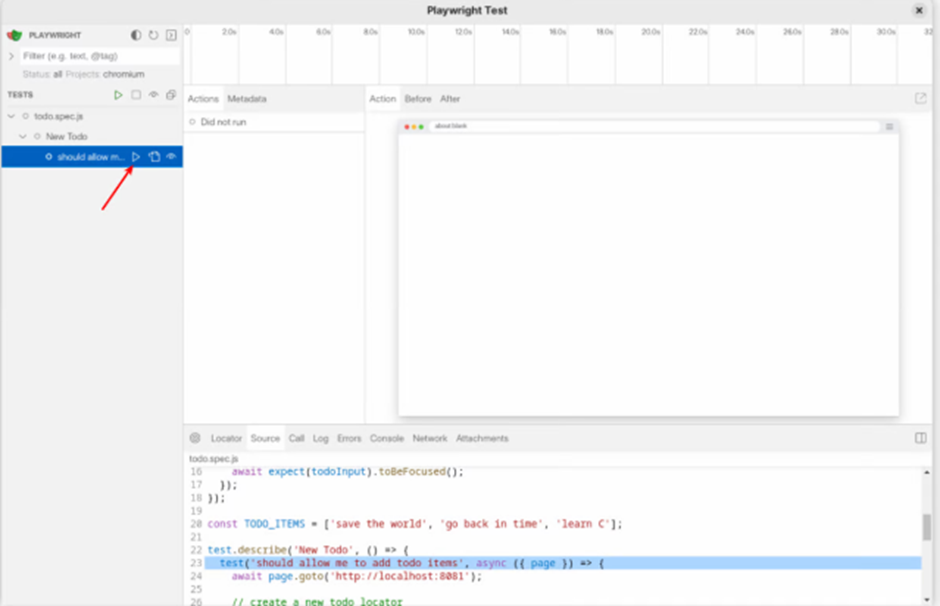
Task: Toggle the split panel layout icon
Action: (920, 438)
